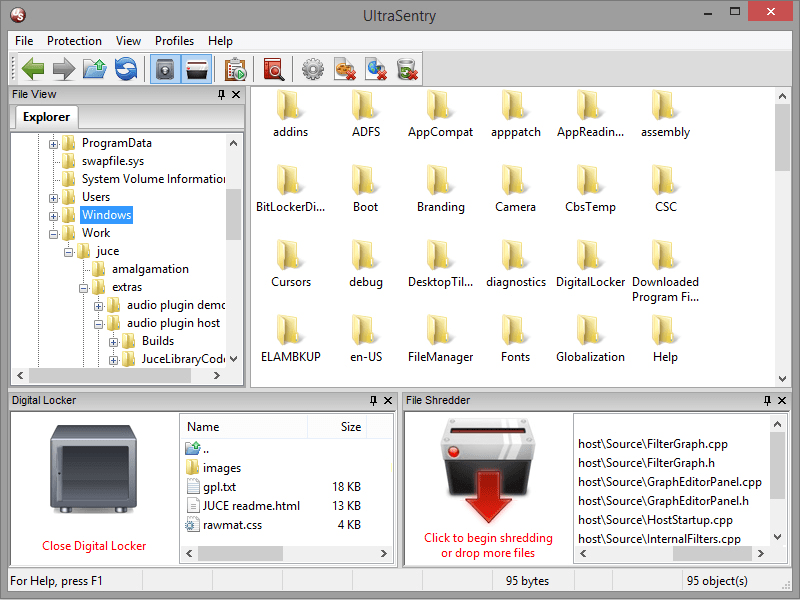Select host\Source\FilterGraph.cpp in shredder list
800x600 pixels.
tap(653, 444)
